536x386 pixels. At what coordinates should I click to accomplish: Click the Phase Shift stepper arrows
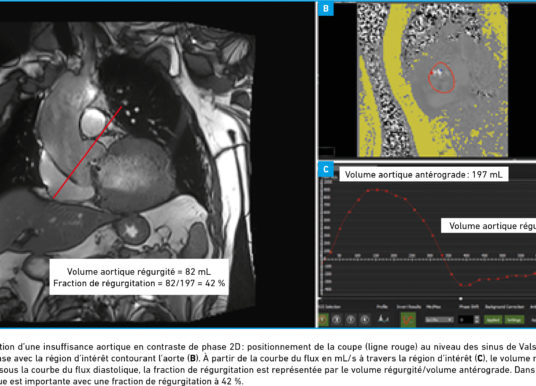(477, 320)
